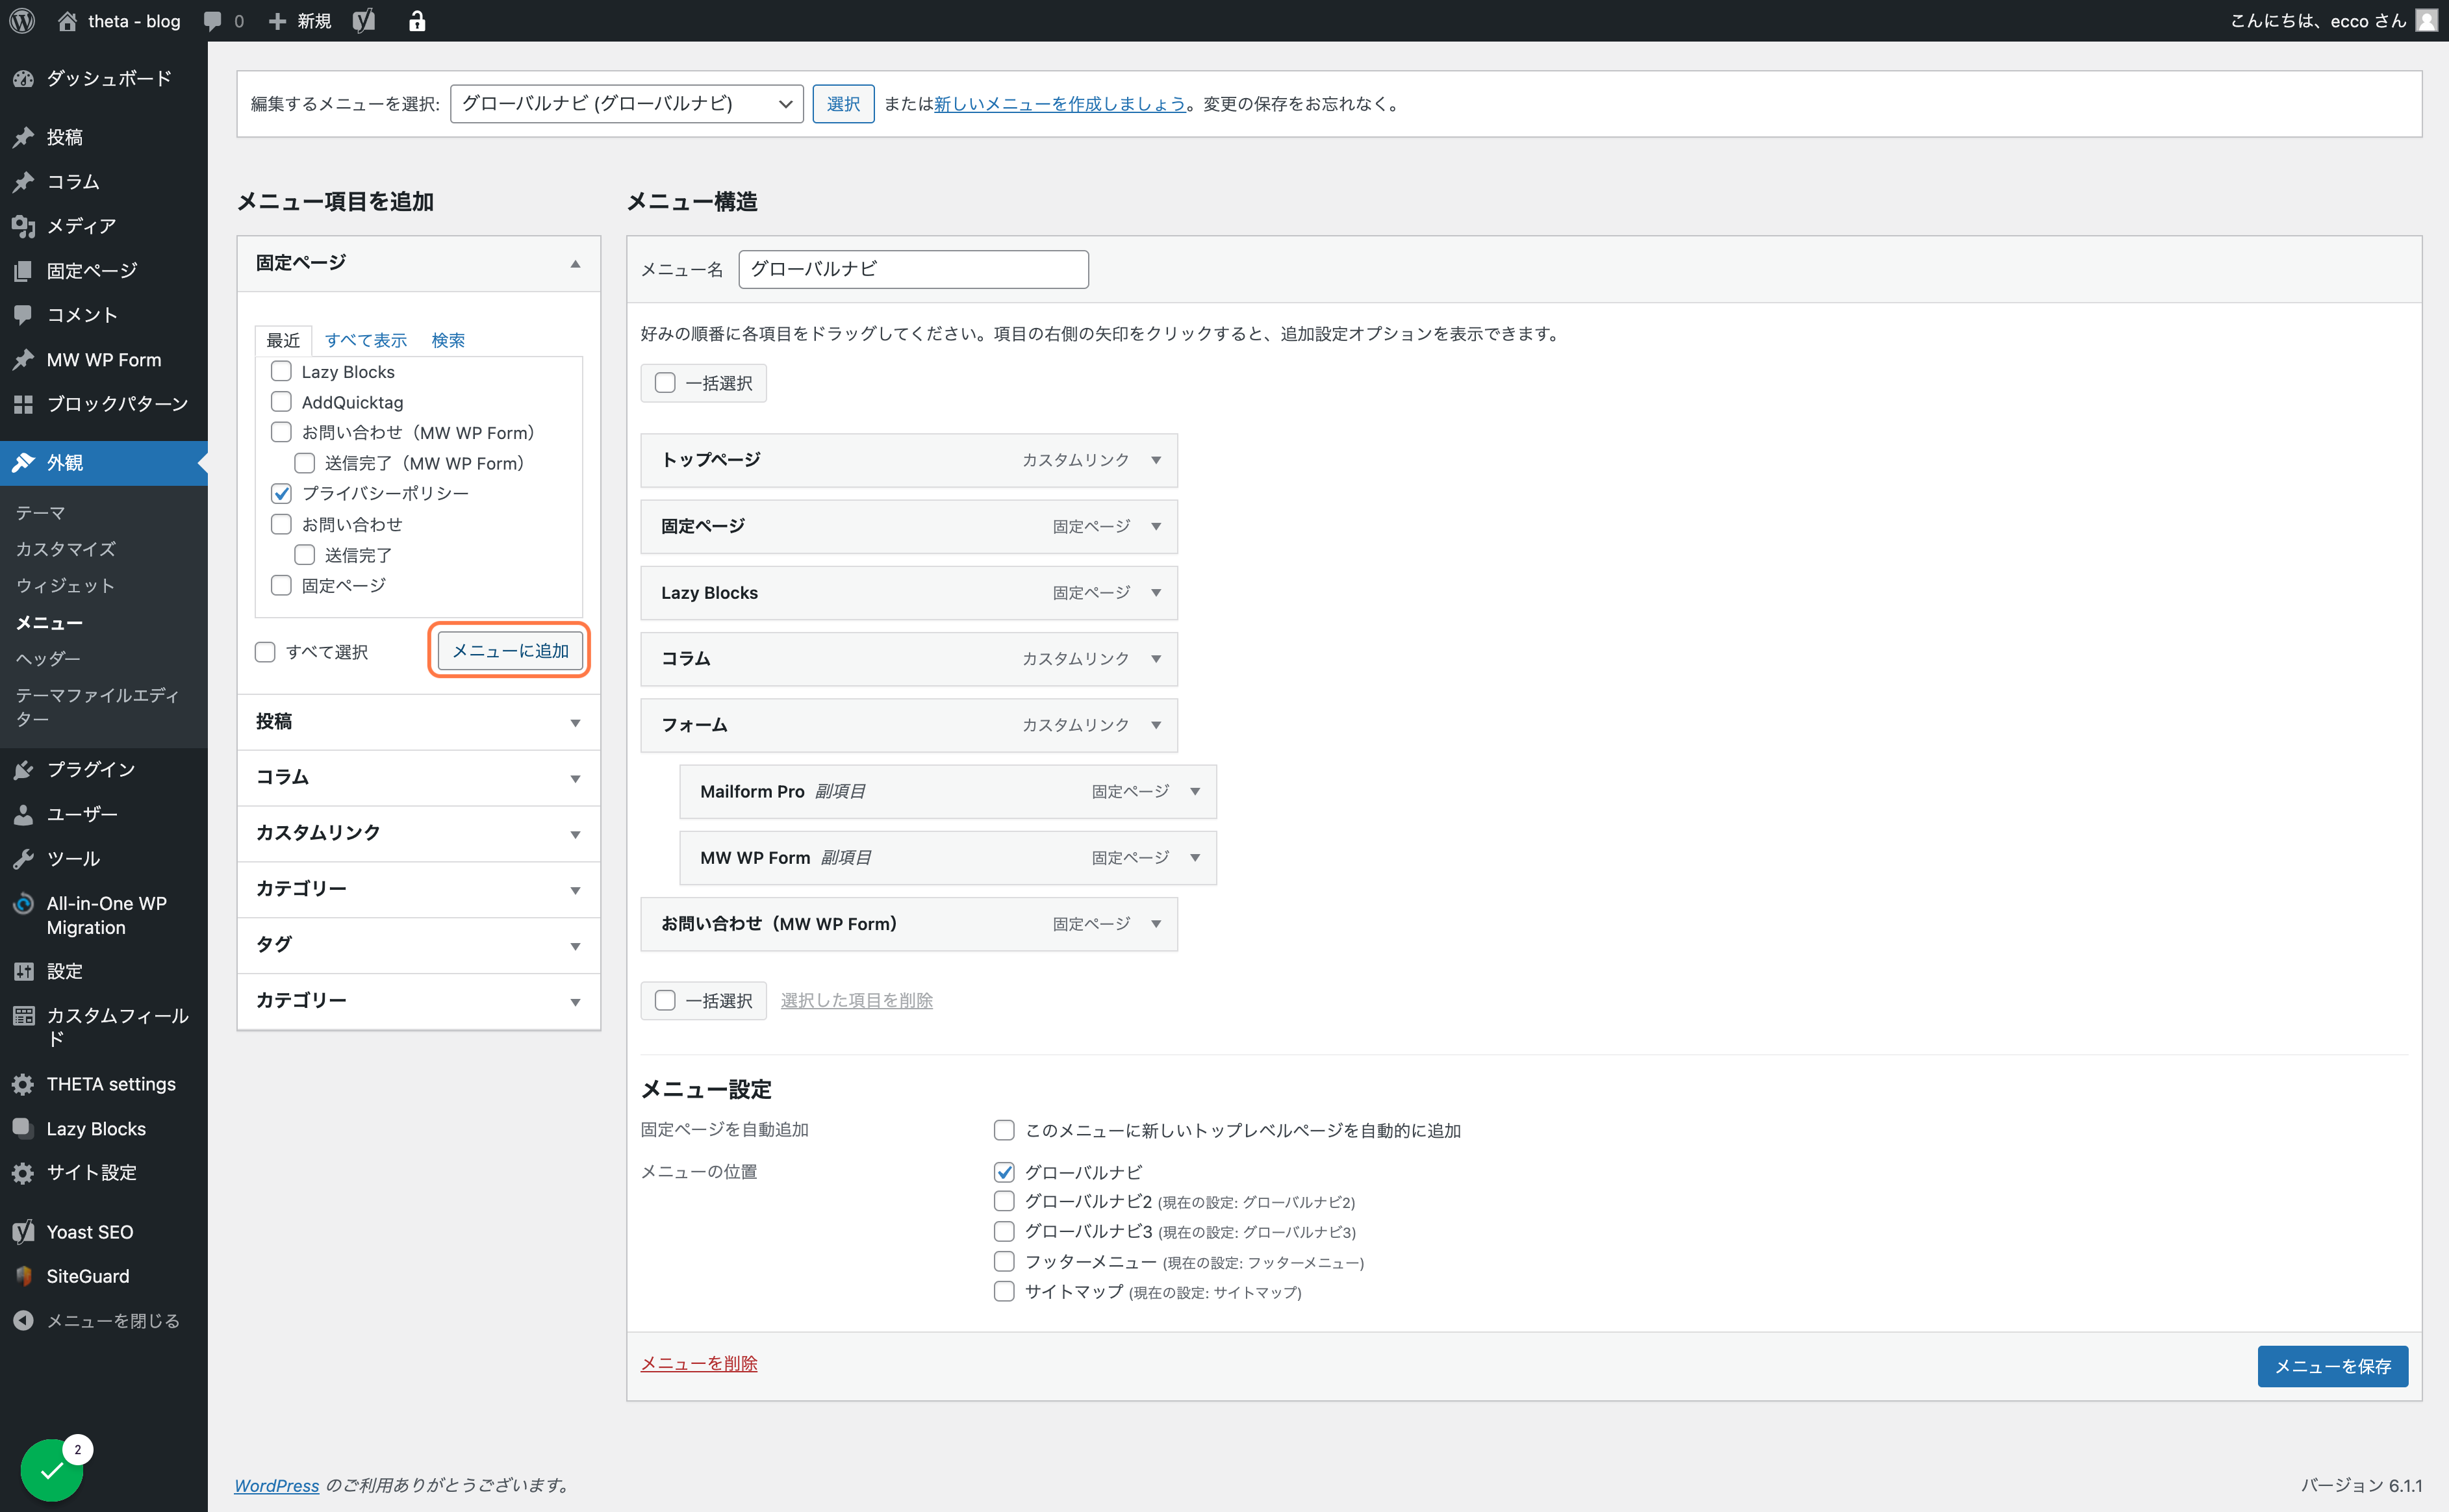Screen dimensions: 2449x1512
Task: Enable auto-add new top-level pages checkbox
Action: click(1004, 1130)
